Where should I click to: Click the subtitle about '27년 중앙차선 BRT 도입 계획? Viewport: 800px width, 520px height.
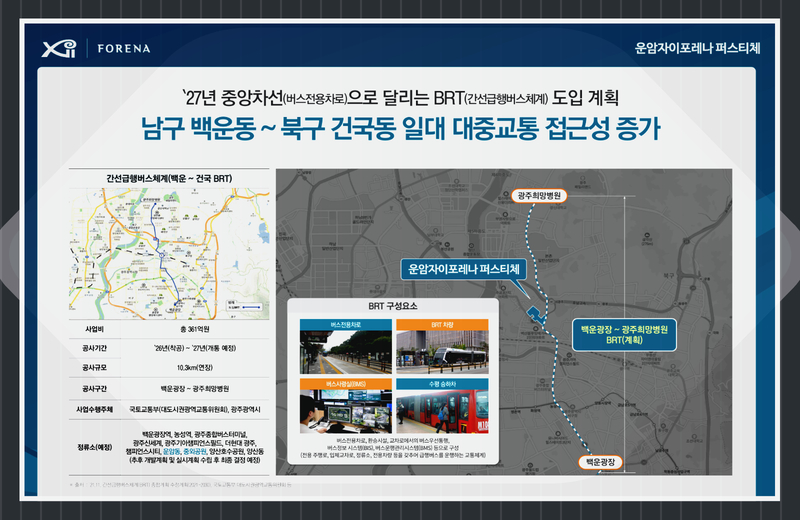point(401,97)
